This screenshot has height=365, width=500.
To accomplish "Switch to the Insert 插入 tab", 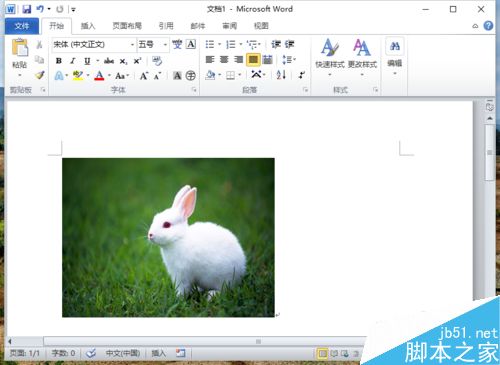I will coord(88,26).
